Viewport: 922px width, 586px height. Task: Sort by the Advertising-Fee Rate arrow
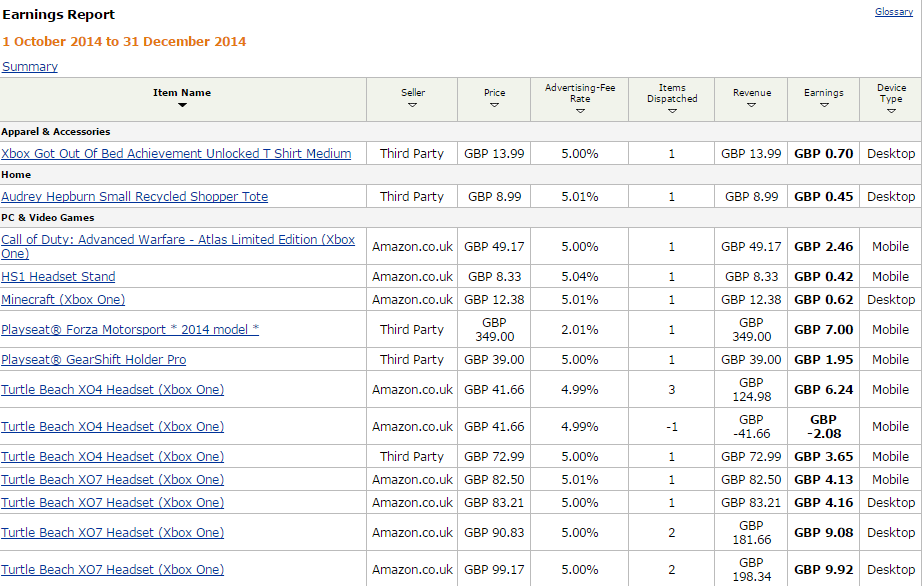tap(580, 111)
